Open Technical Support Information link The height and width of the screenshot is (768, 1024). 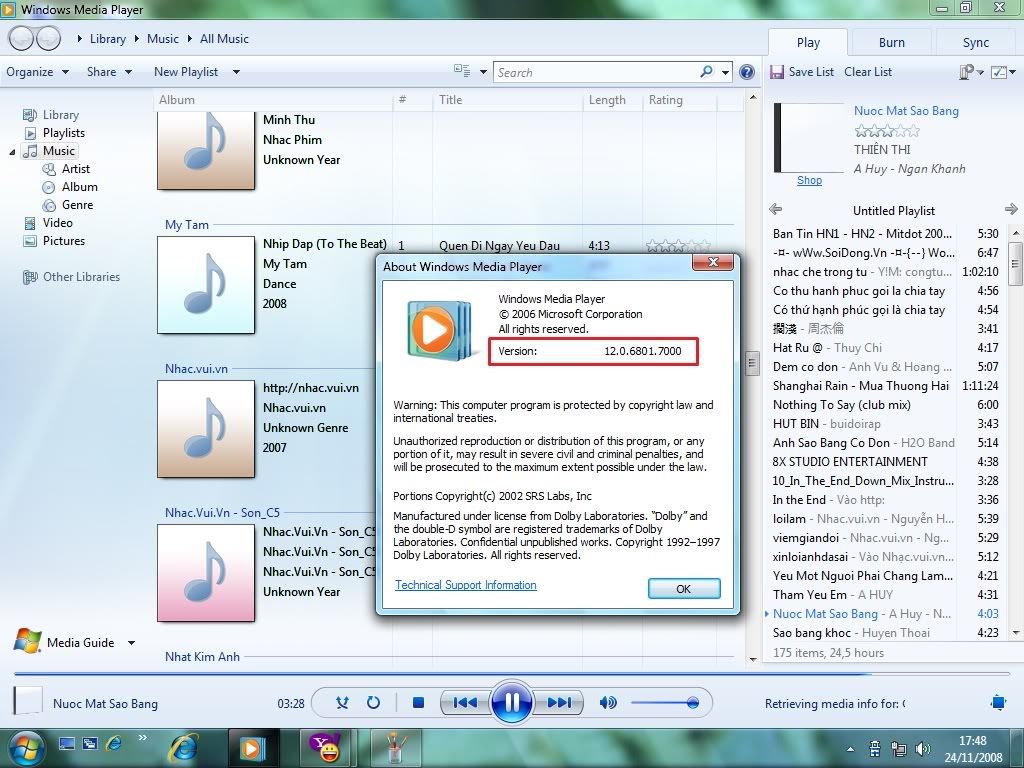[x=466, y=585]
